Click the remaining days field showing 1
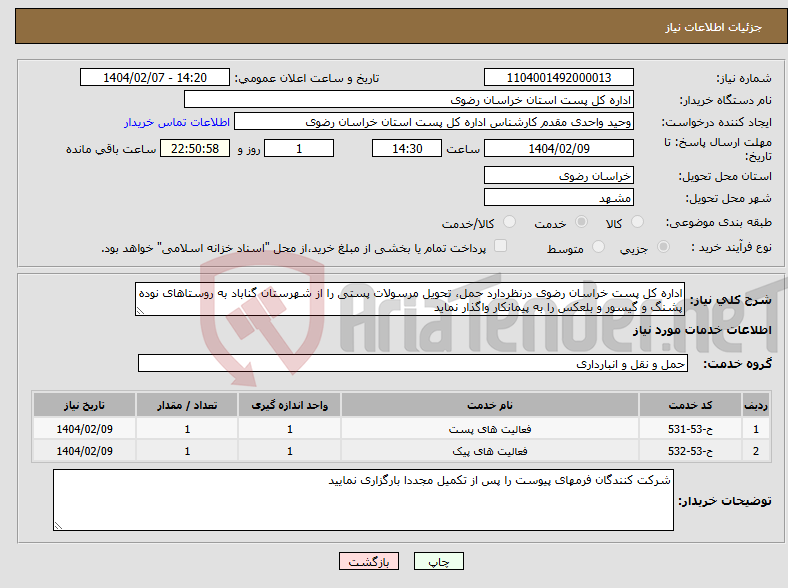Image resolution: width=788 pixels, height=588 pixels. pyautogui.click(x=299, y=148)
